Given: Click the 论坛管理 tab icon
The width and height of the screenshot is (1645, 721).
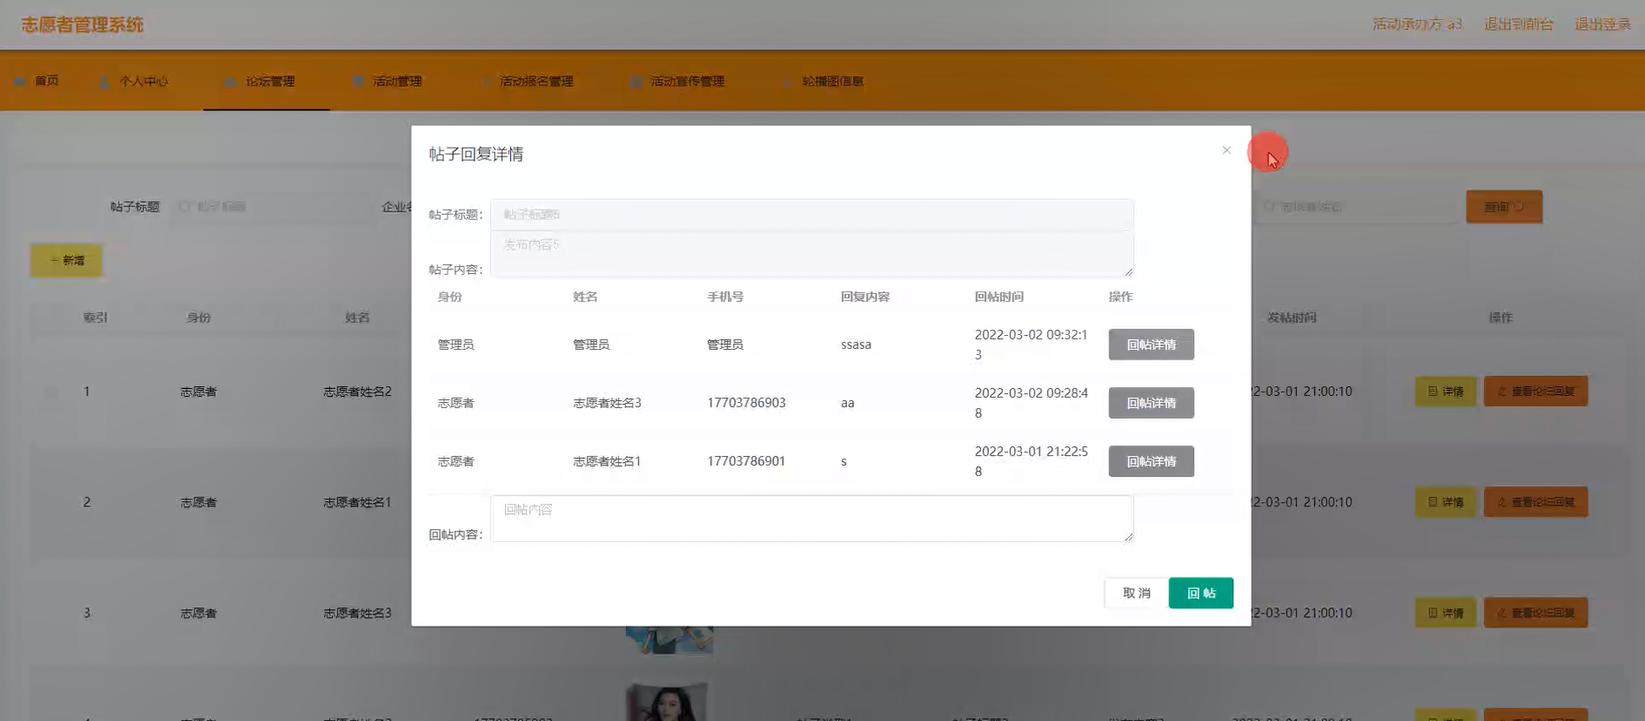Looking at the screenshot, I should [x=230, y=81].
